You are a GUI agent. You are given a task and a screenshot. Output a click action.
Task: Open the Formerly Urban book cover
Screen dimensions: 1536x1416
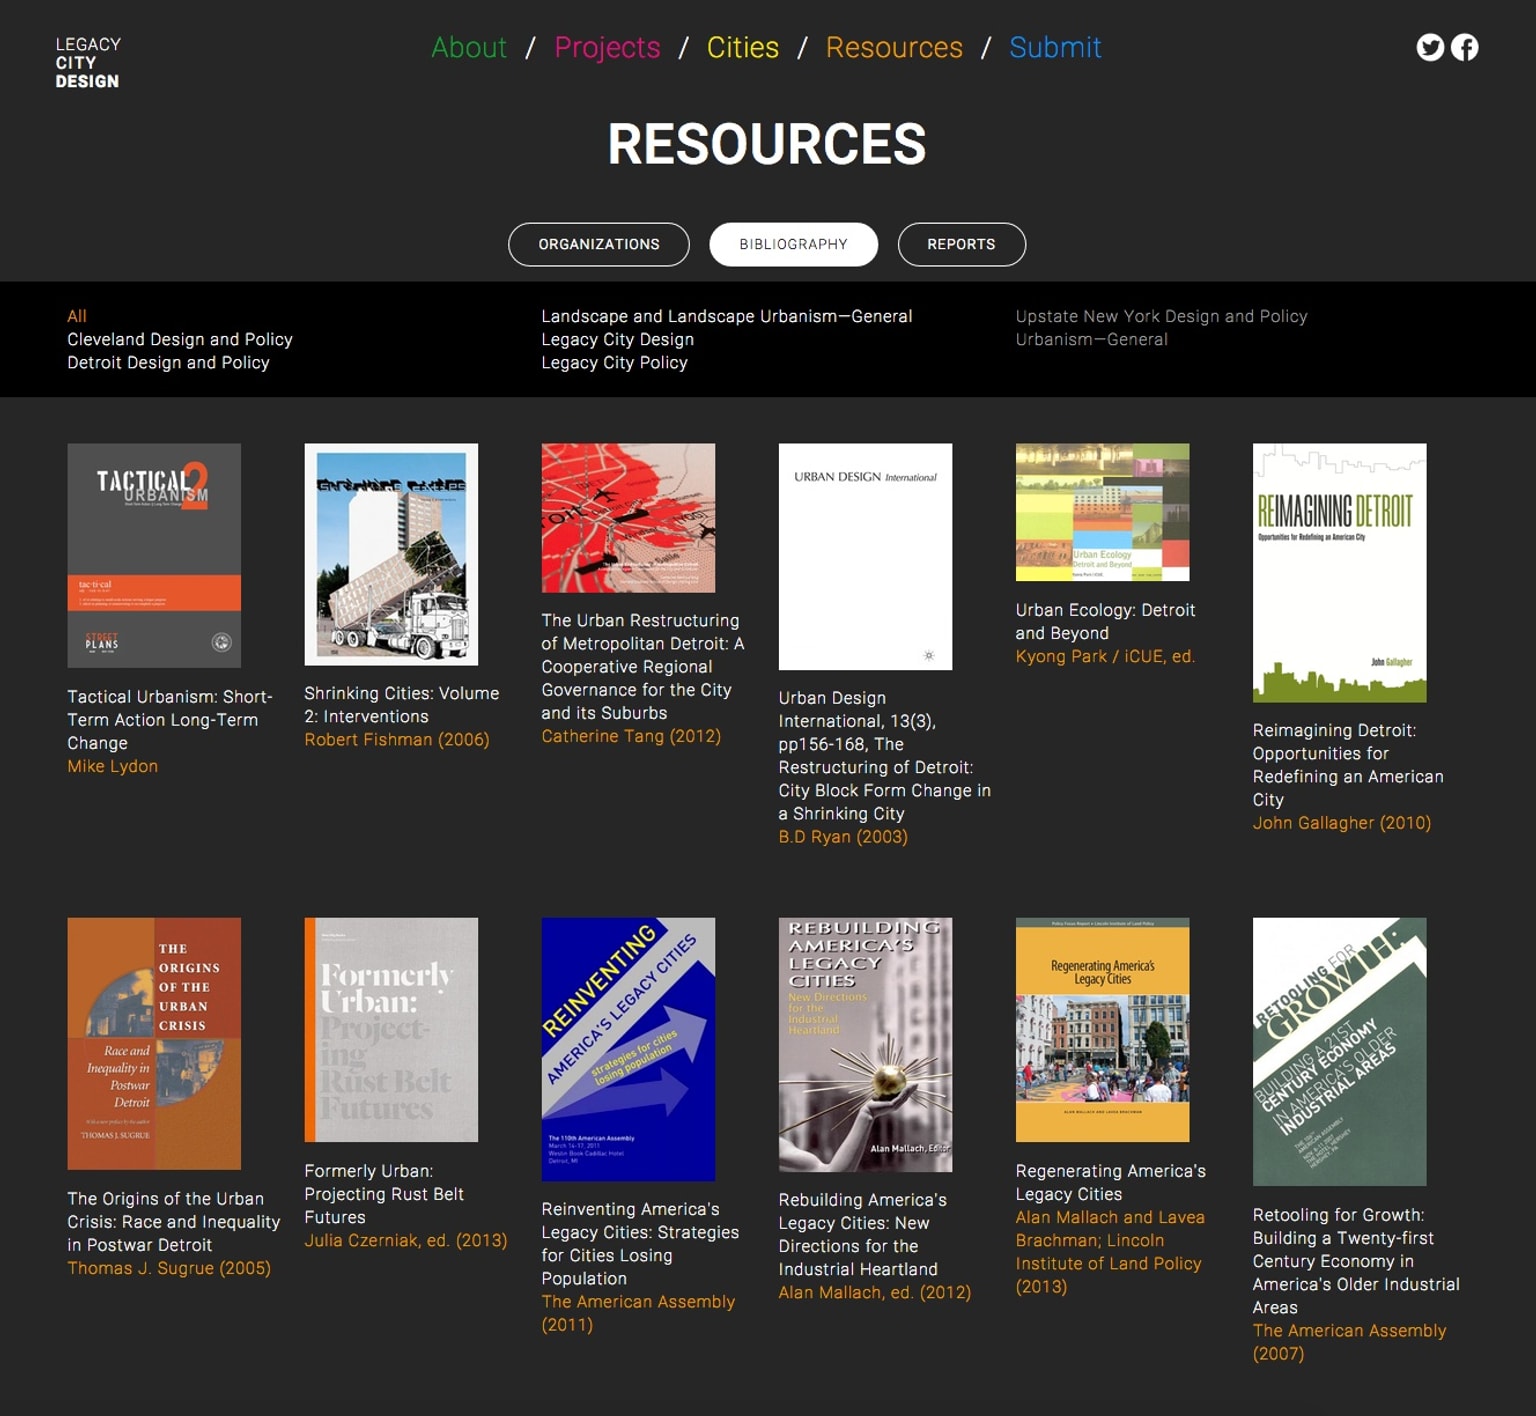pyautogui.click(x=391, y=1029)
